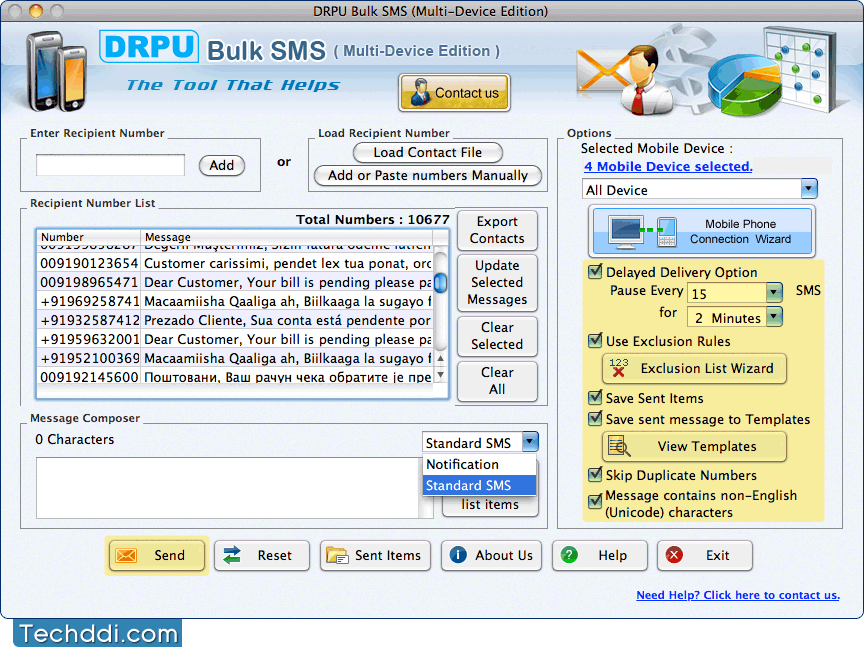Image resolution: width=864 pixels, height=647 pixels.
Task: Toggle non-English Unicode characters checkbox
Action: [x=595, y=502]
